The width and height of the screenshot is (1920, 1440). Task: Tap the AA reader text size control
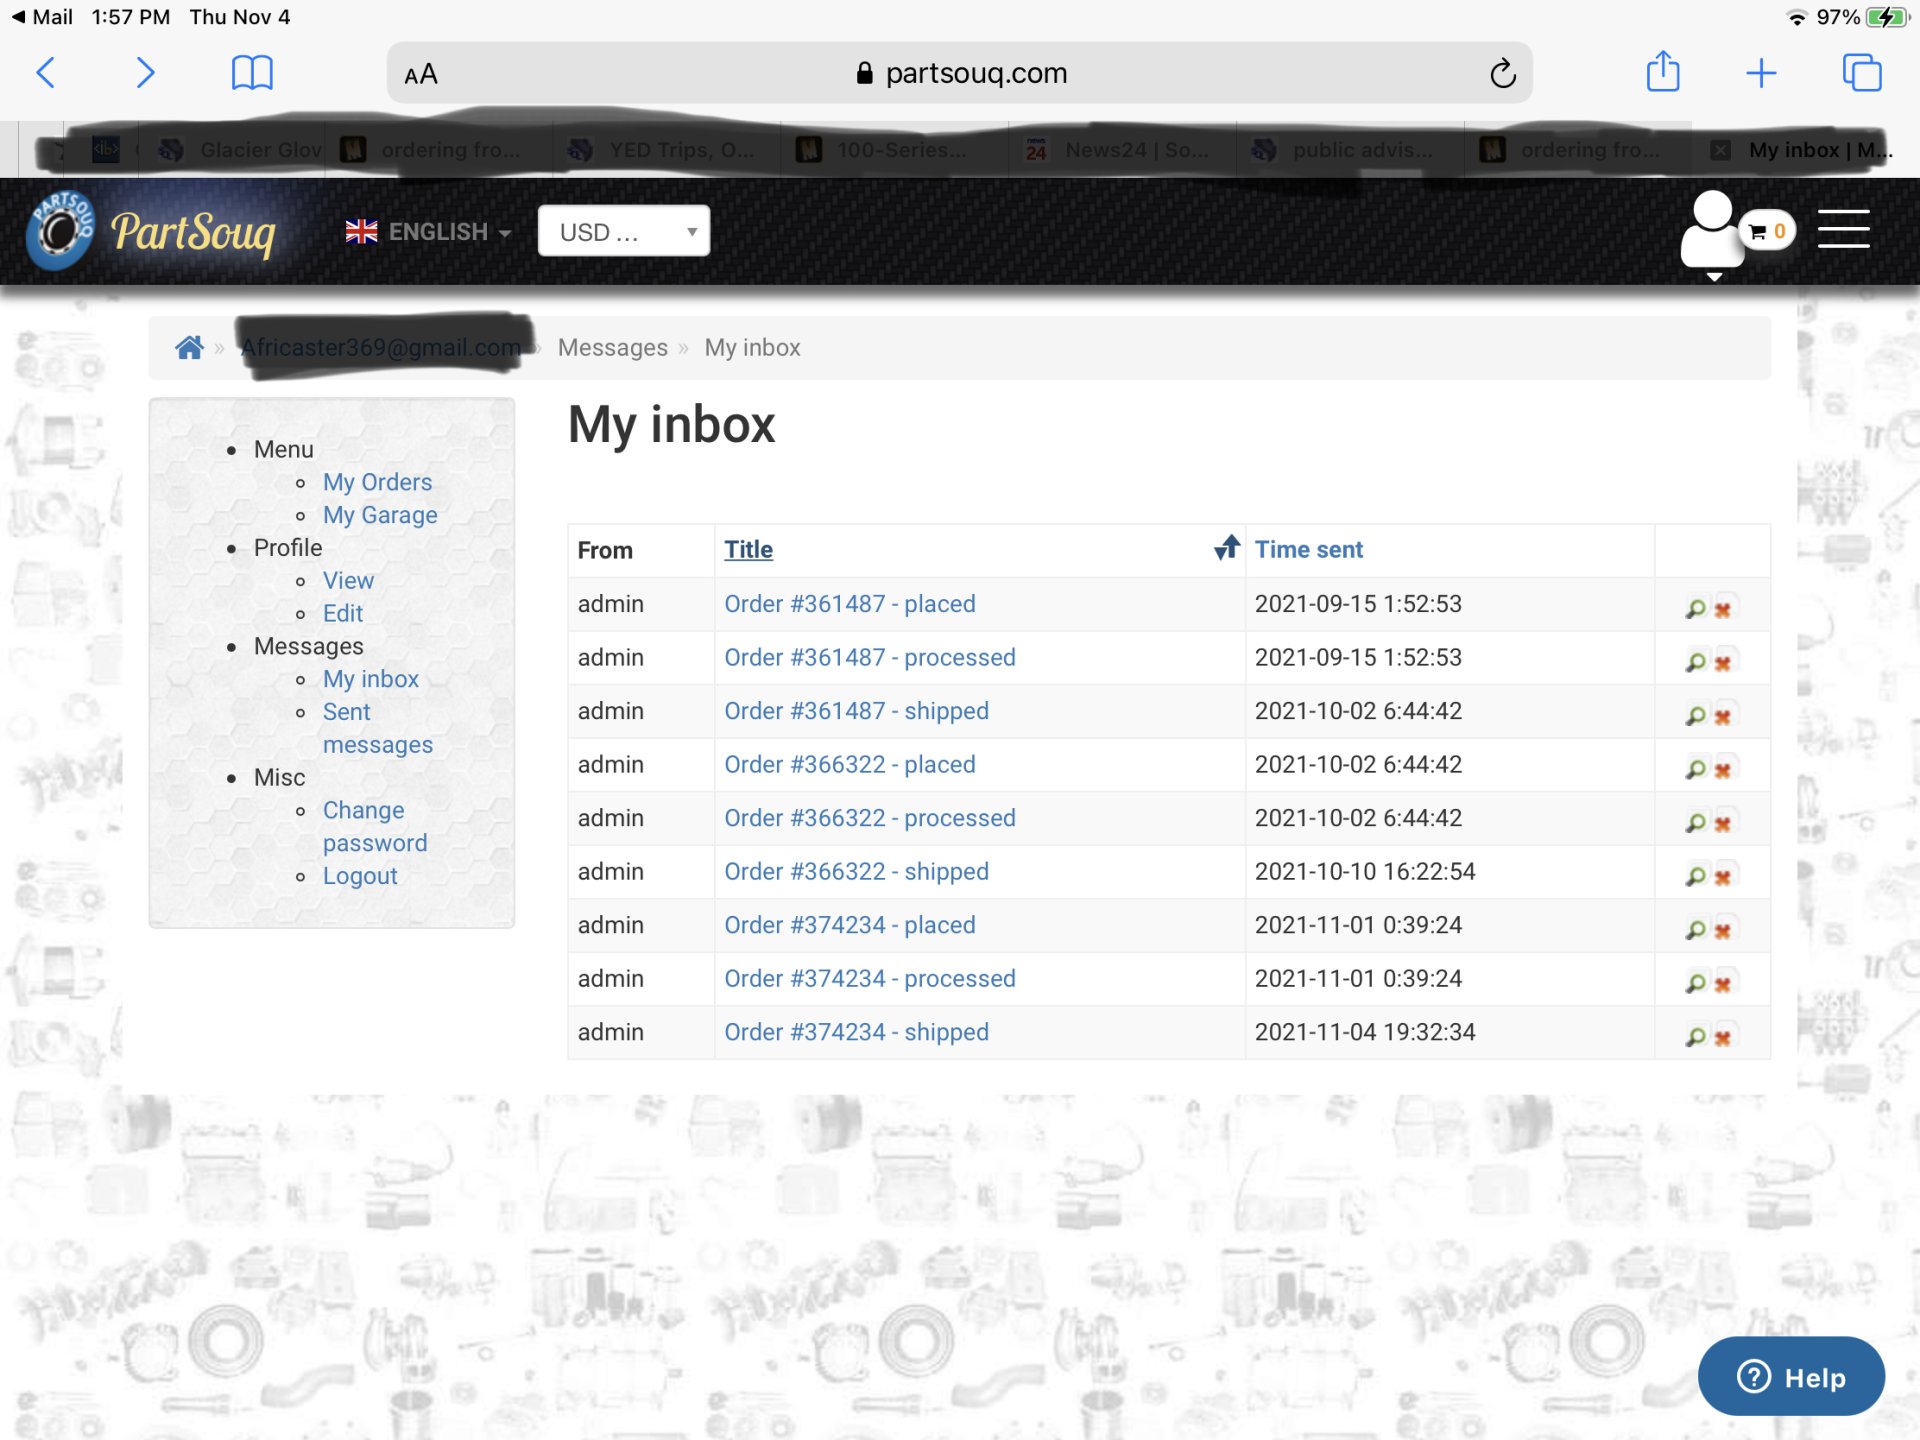pos(421,74)
